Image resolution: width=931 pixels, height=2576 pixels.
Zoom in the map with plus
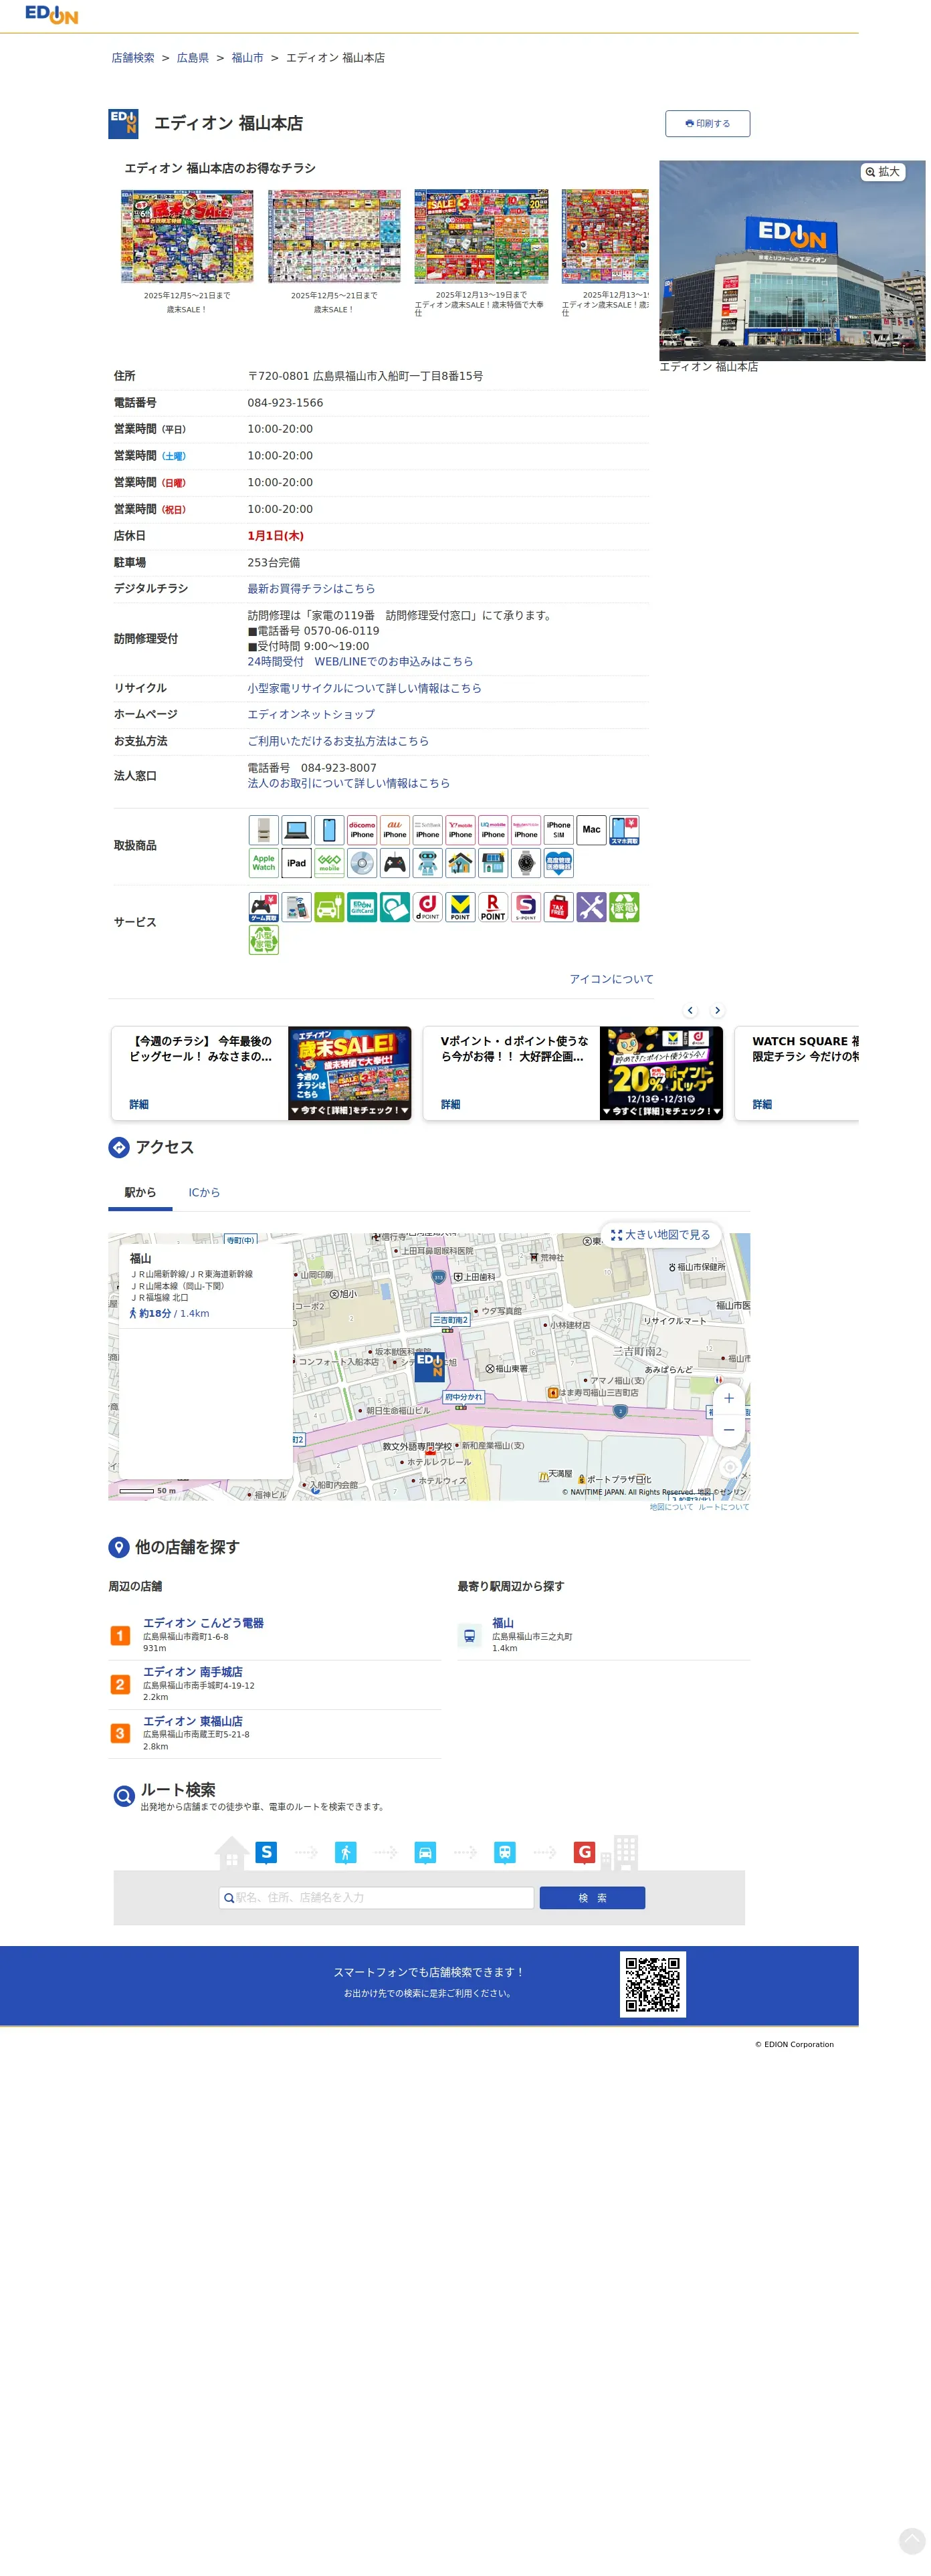[x=729, y=1398]
